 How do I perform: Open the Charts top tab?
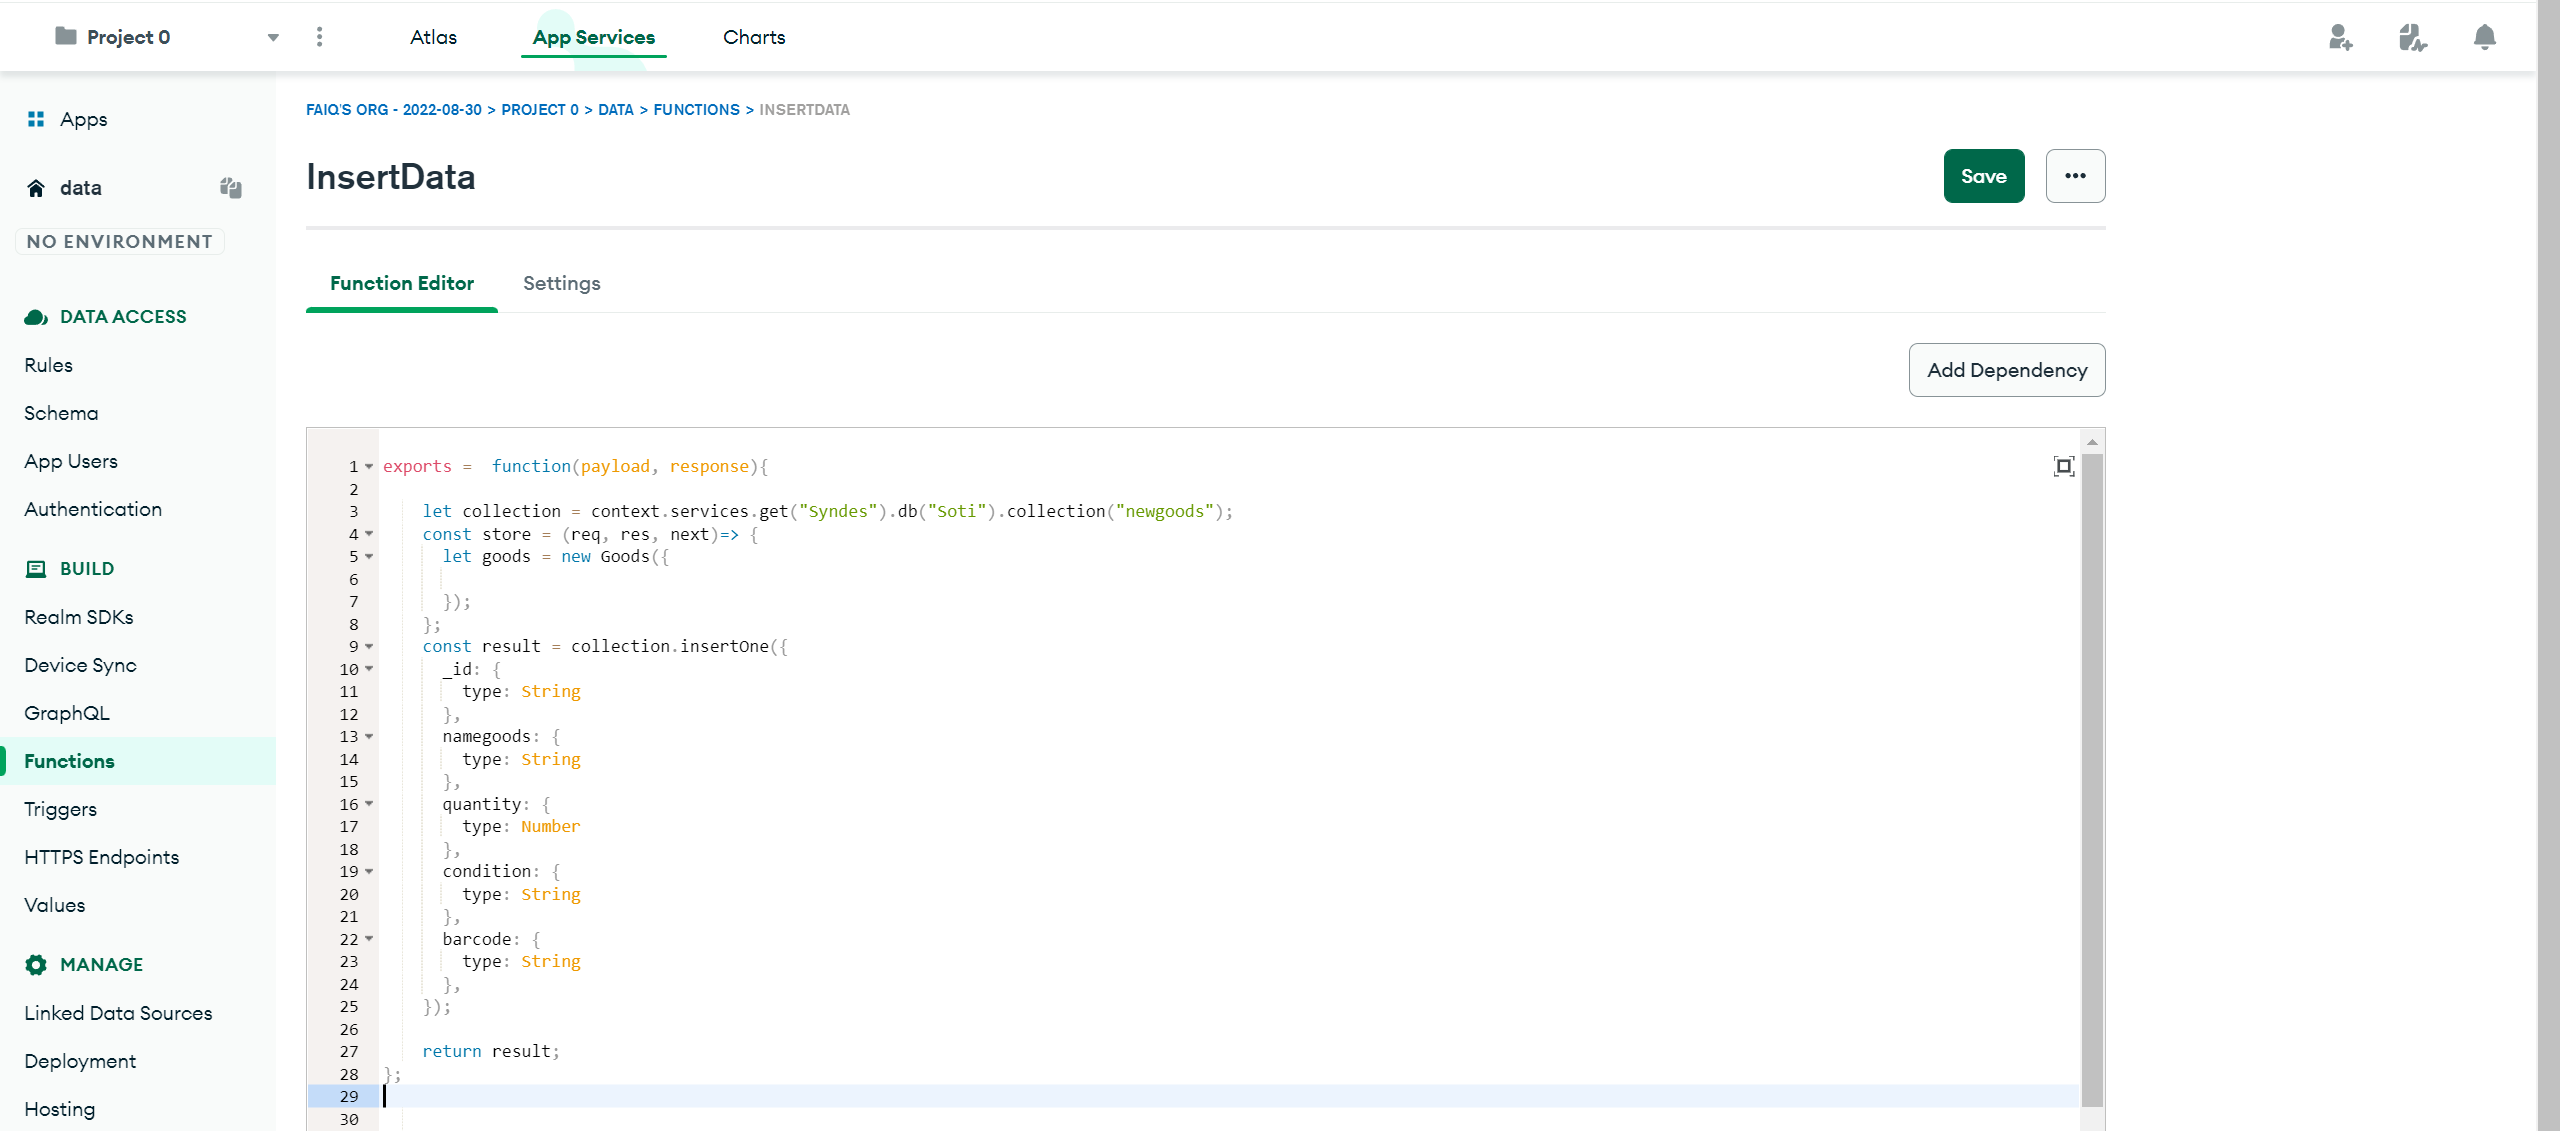point(754,37)
